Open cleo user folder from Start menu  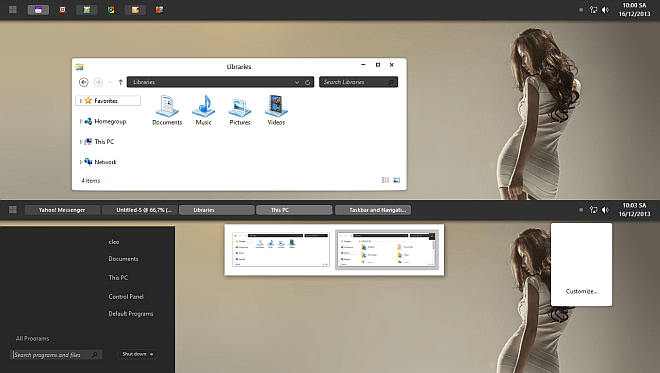click(x=114, y=242)
